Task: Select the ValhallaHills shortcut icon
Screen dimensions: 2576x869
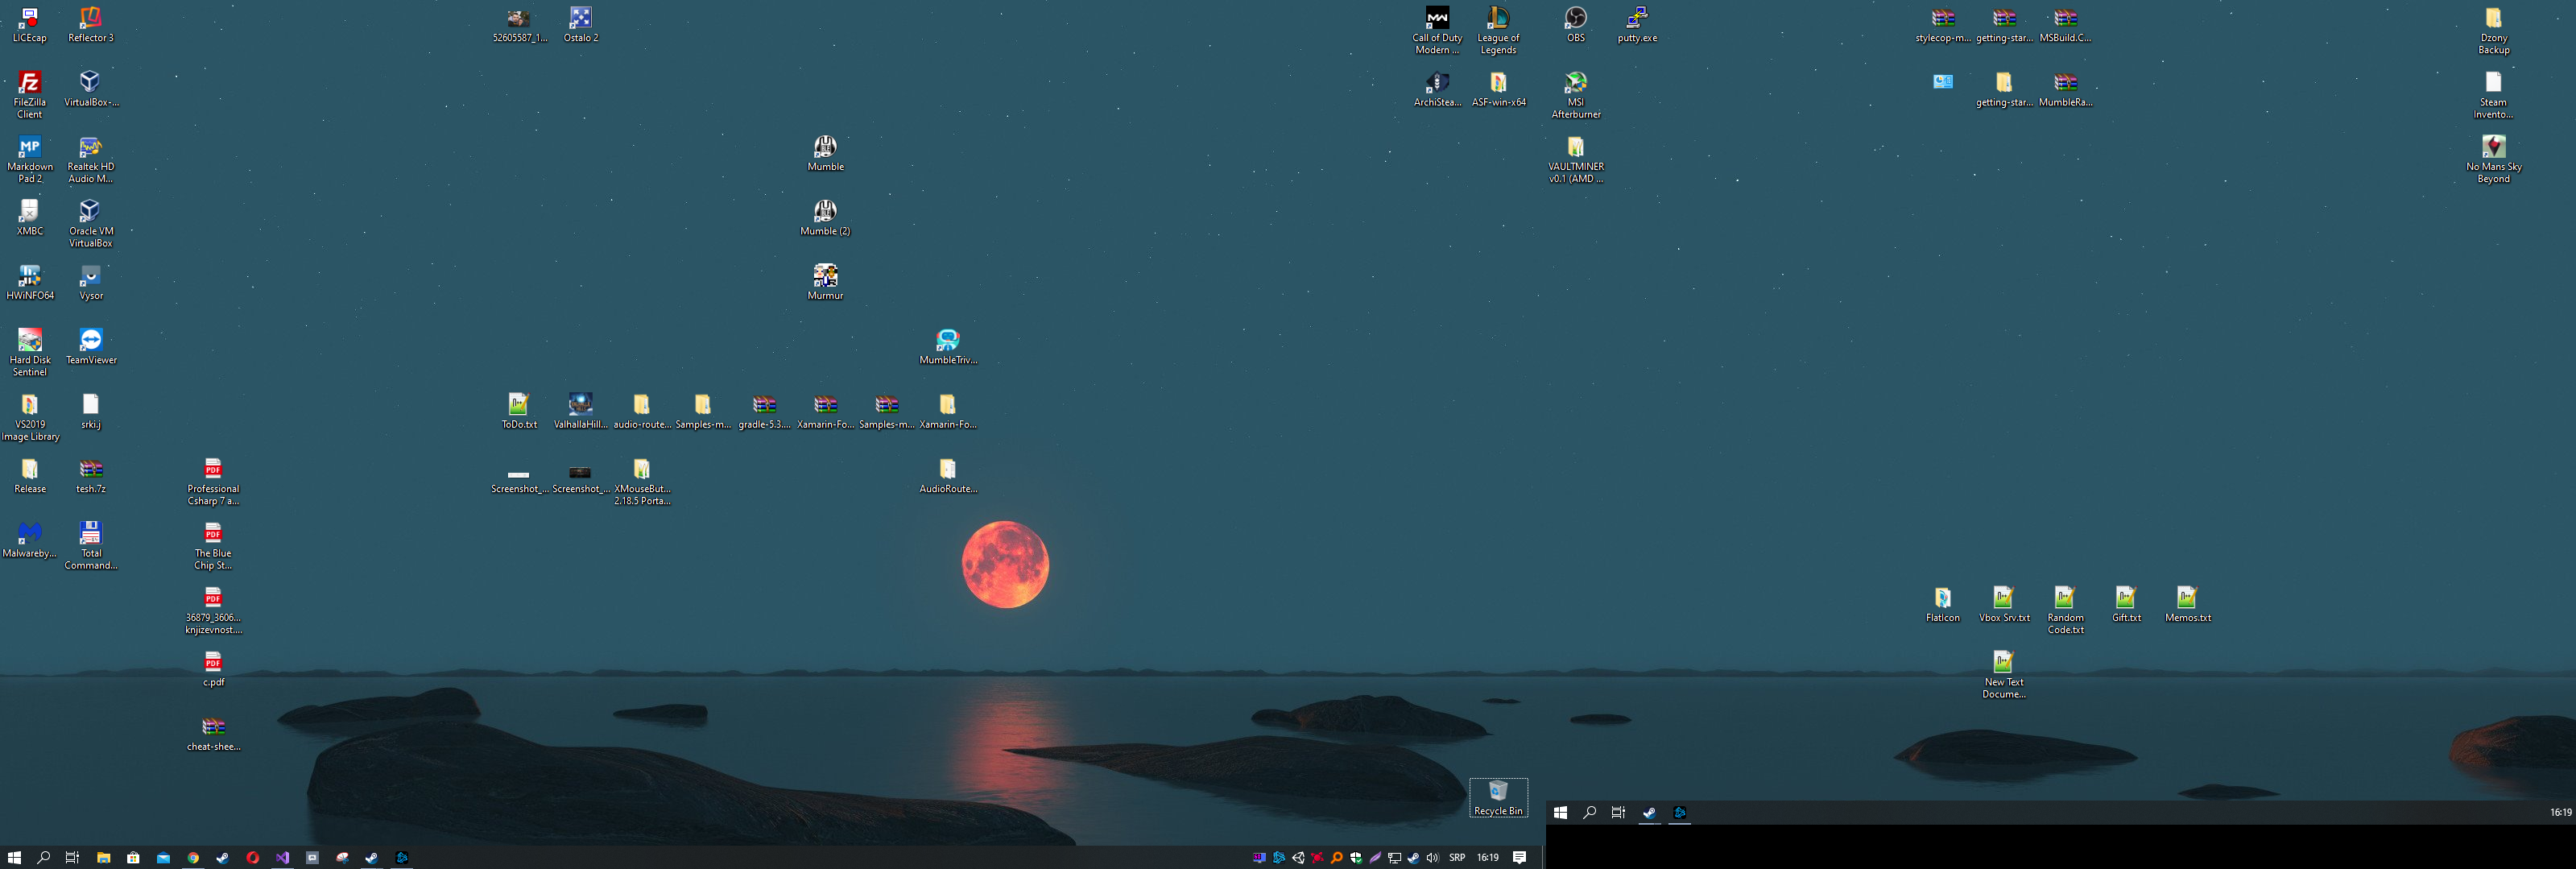Action: (580, 411)
